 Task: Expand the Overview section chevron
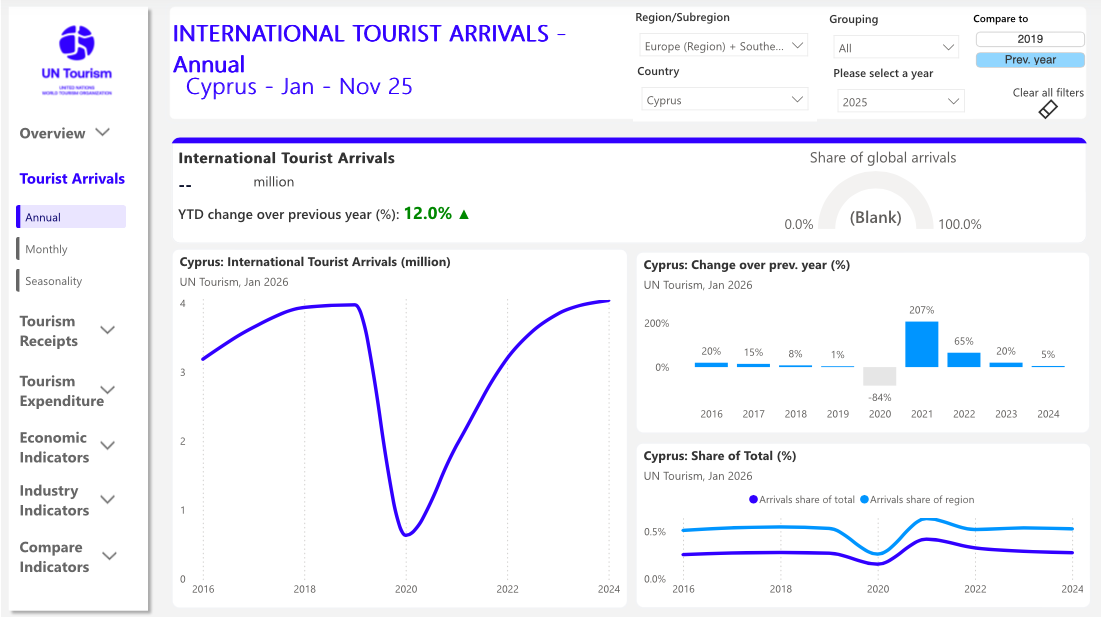[103, 133]
